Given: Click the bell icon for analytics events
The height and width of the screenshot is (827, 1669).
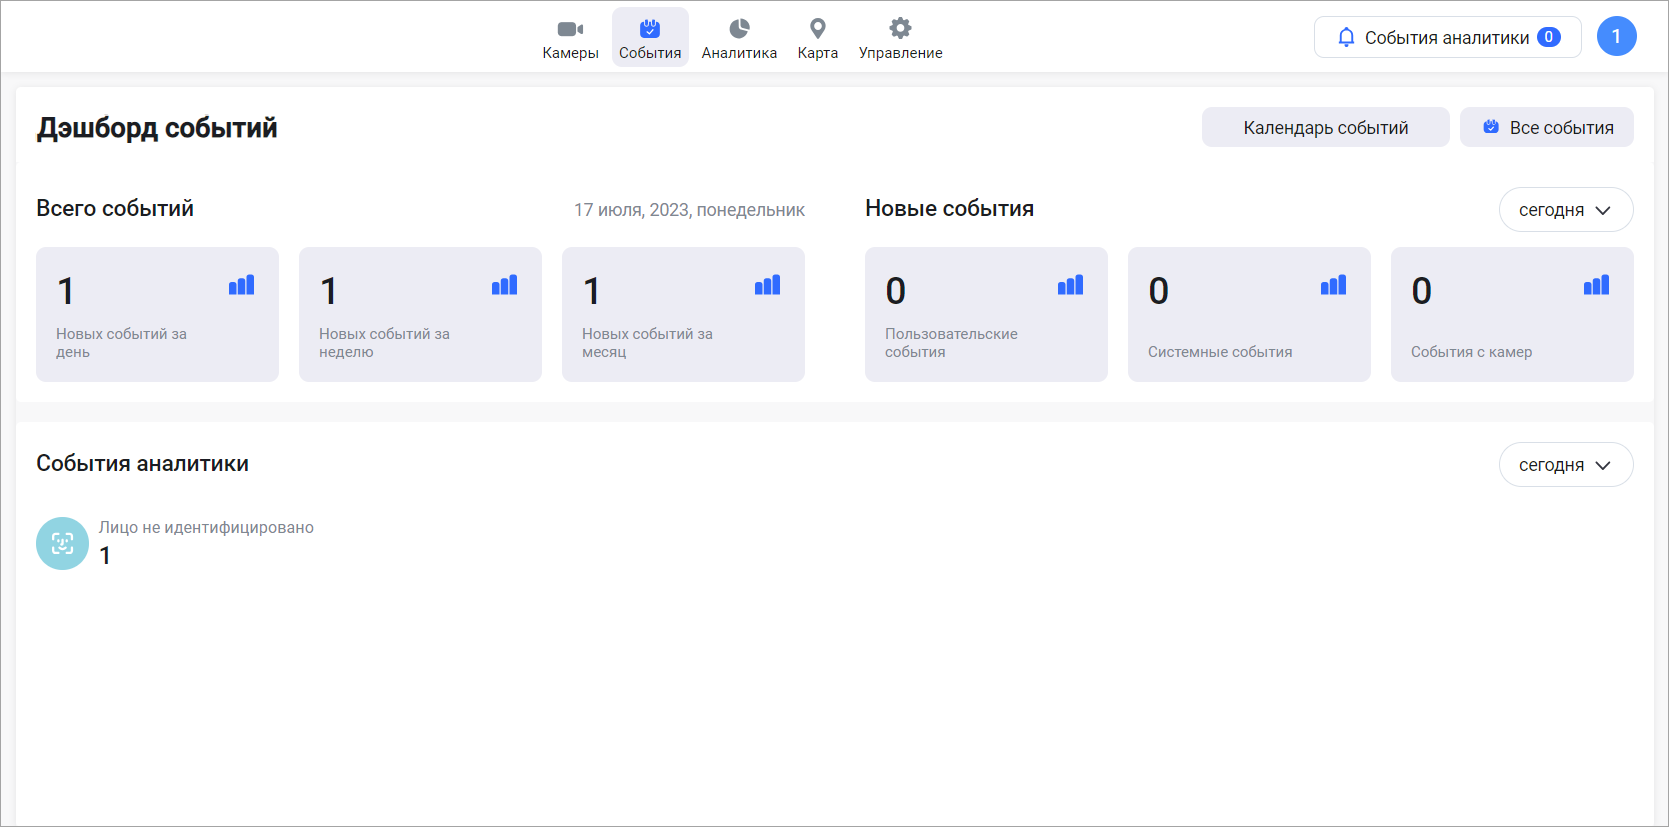Looking at the screenshot, I should coord(1346,38).
